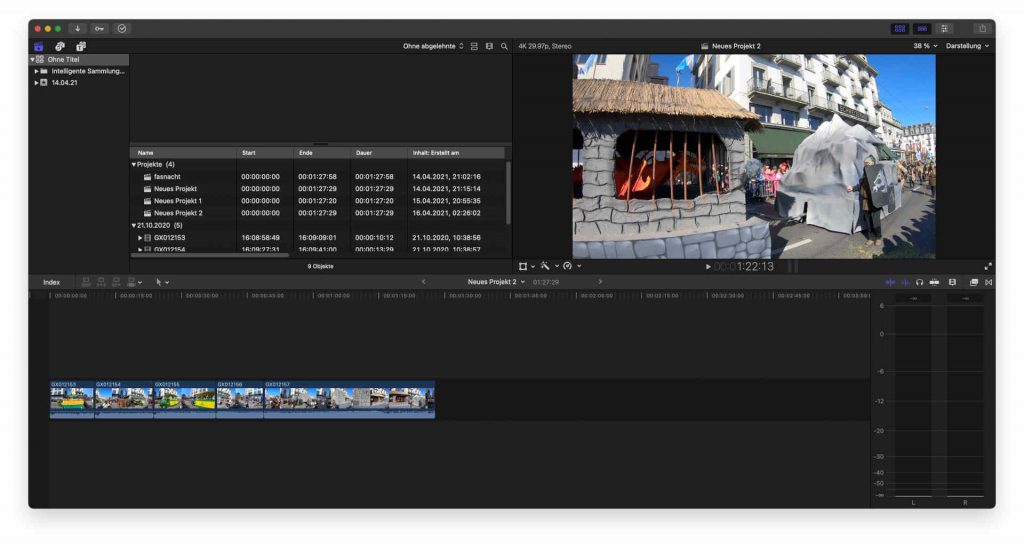Viewport: 1024px width, 546px height.
Task: Select the GX012155 clip in timeline
Action: (x=184, y=400)
